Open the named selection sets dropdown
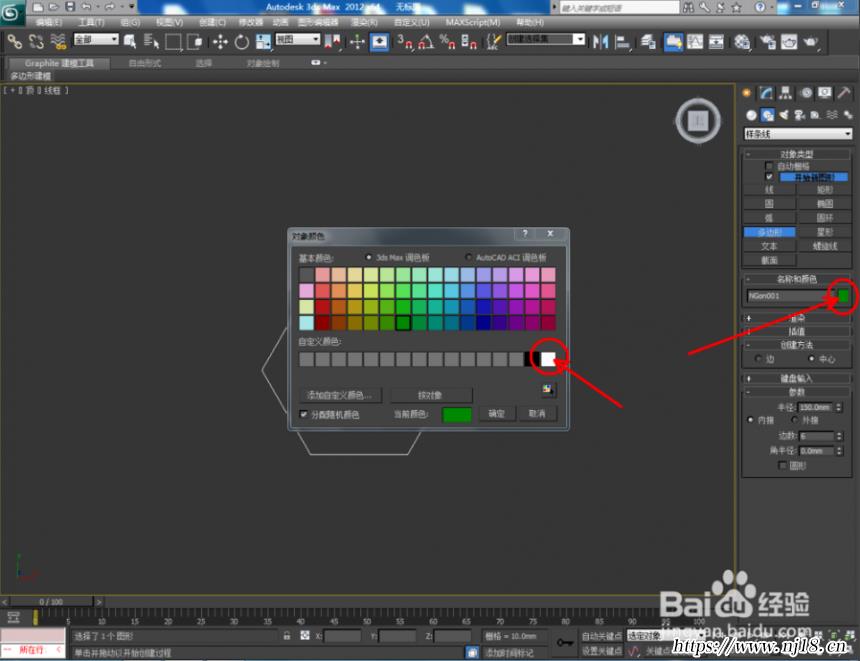860x661 pixels. [546, 39]
